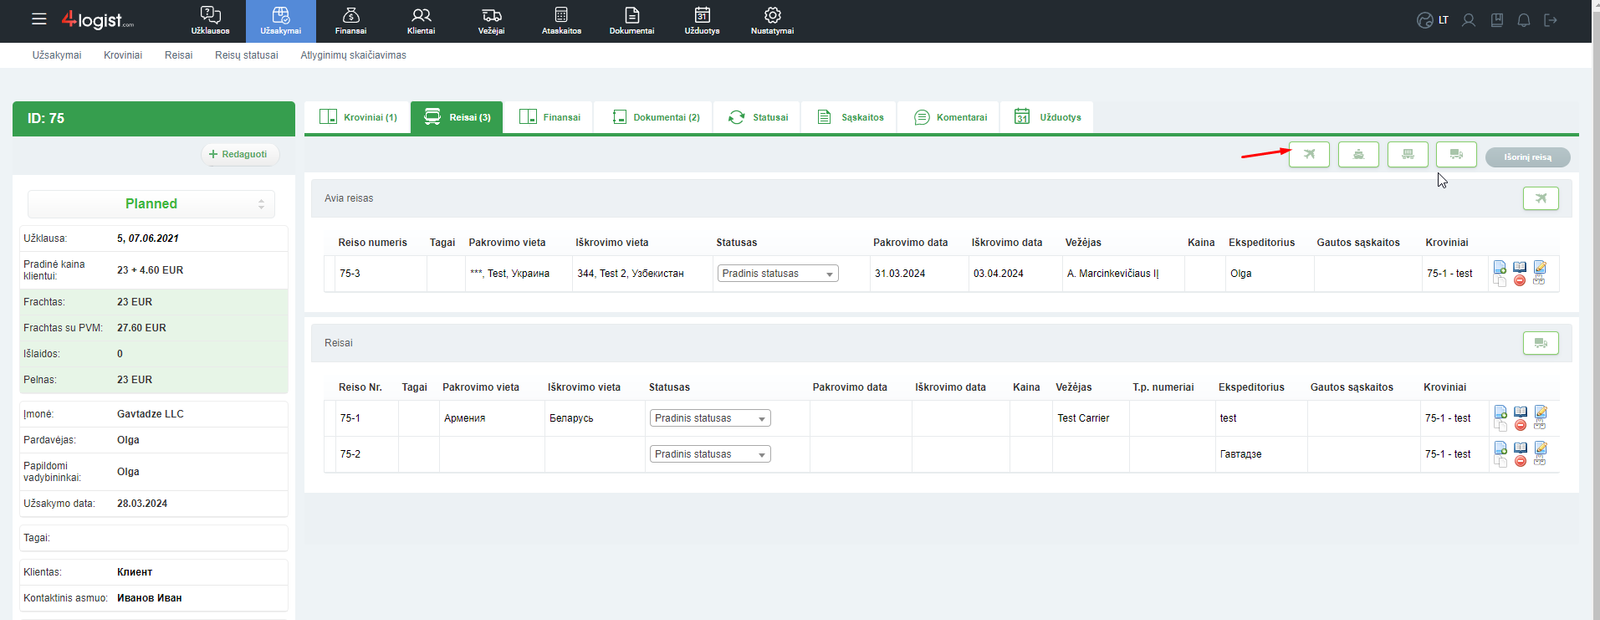
Task: Add a sea trip with the ship button
Action: [1358, 154]
